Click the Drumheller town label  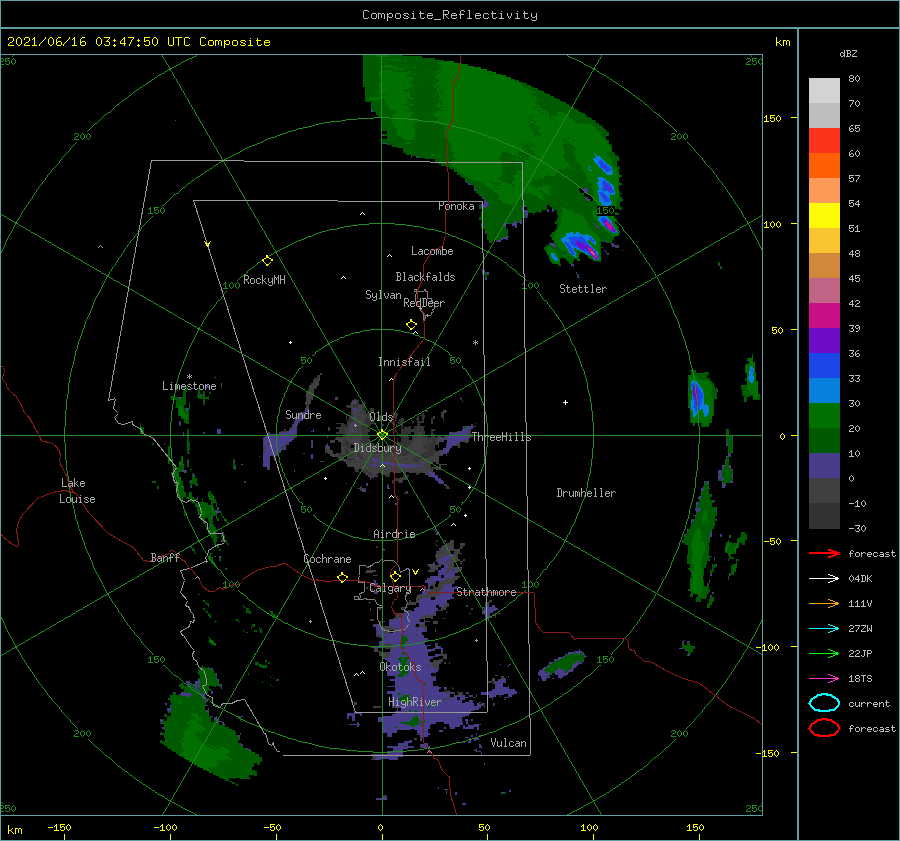[586, 493]
